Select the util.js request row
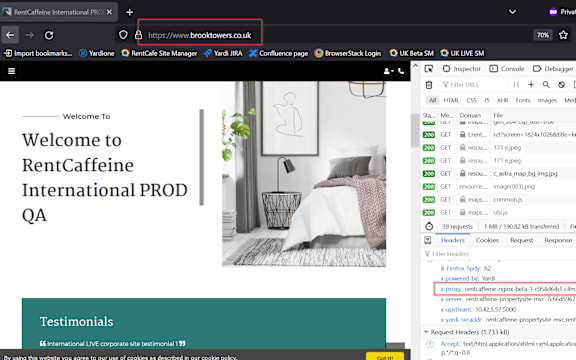 (498, 213)
